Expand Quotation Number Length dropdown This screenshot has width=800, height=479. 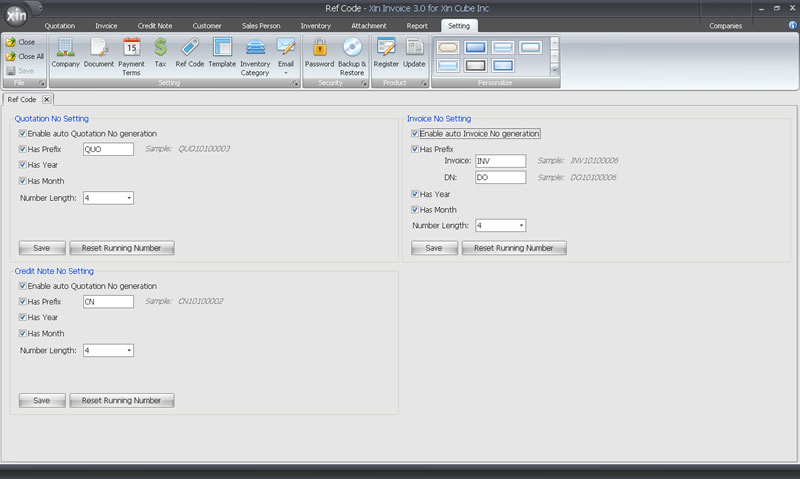129,198
